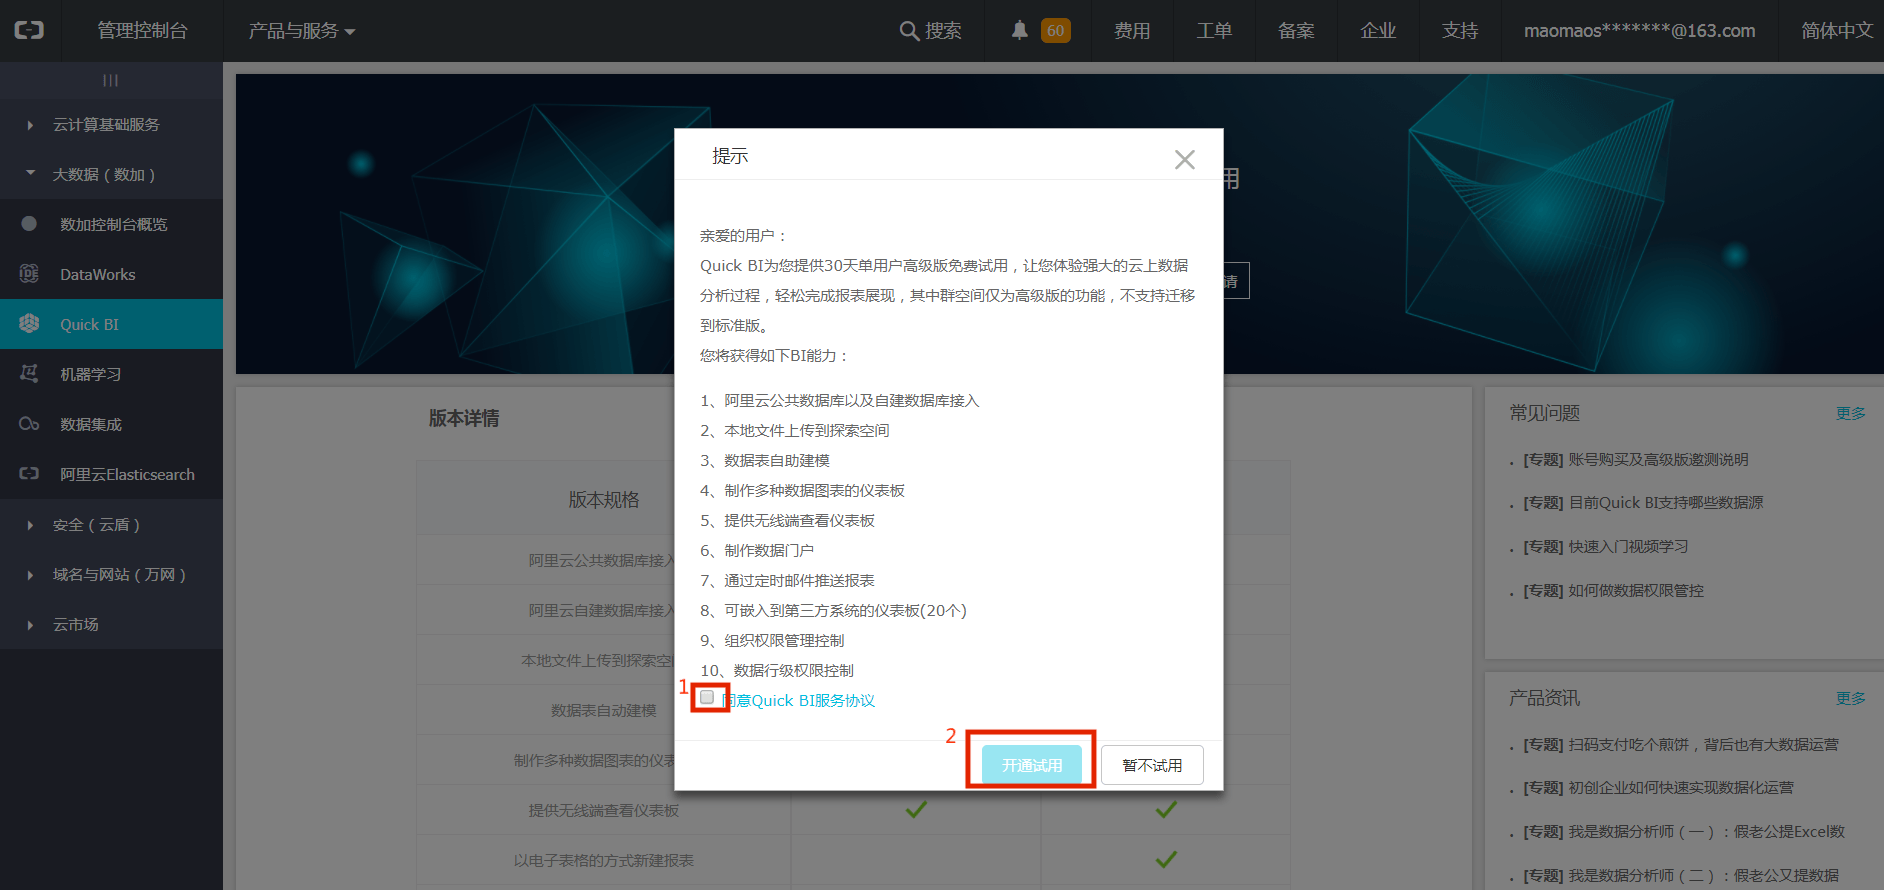Click the 暂不试用 button
Image resolution: width=1884 pixels, height=890 pixels.
point(1152,765)
